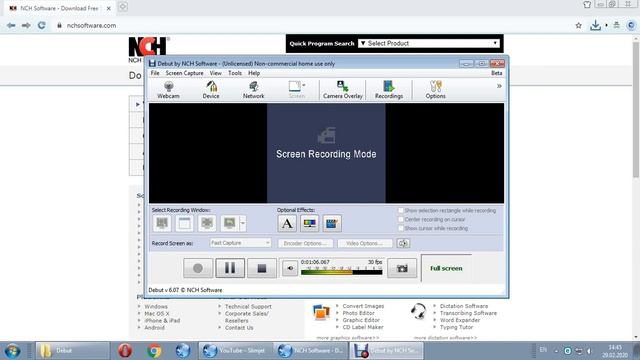Click the Technical Support link
The width and height of the screenshot is (640, 360).
(x=248, y=307)
